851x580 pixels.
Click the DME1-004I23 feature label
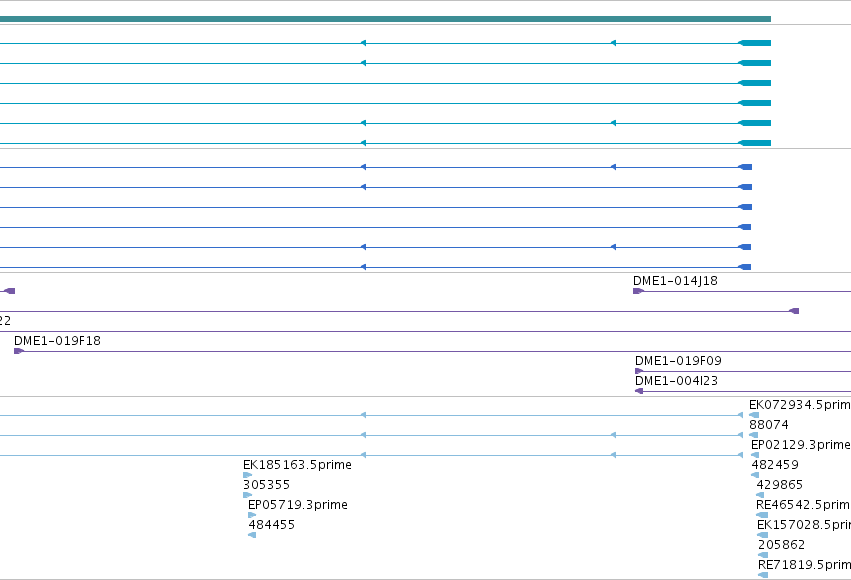pyautogui.click(x=676, y=381)
